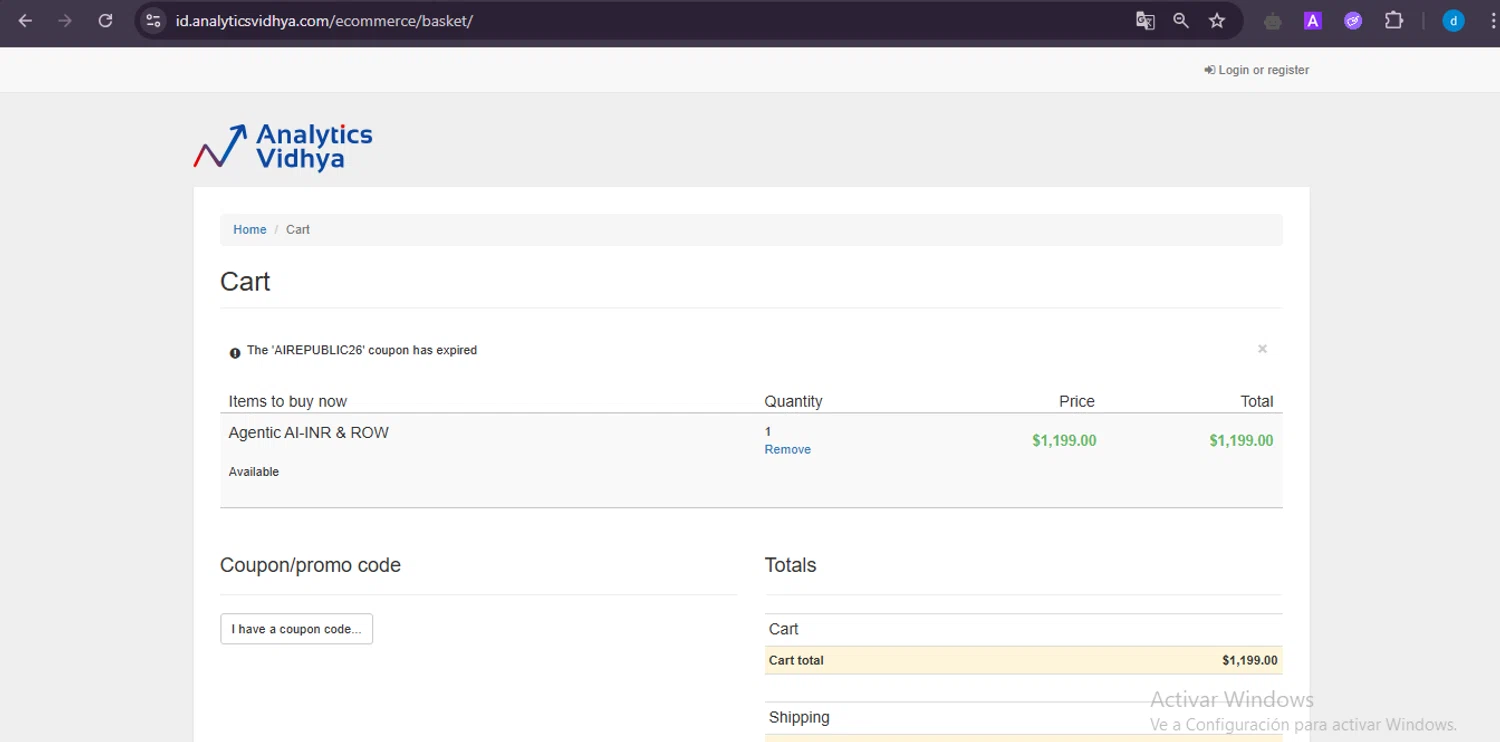Screen dimensions: 1500x742
Task: Click 'Items to buy now' header
Action: pos(288,402)
